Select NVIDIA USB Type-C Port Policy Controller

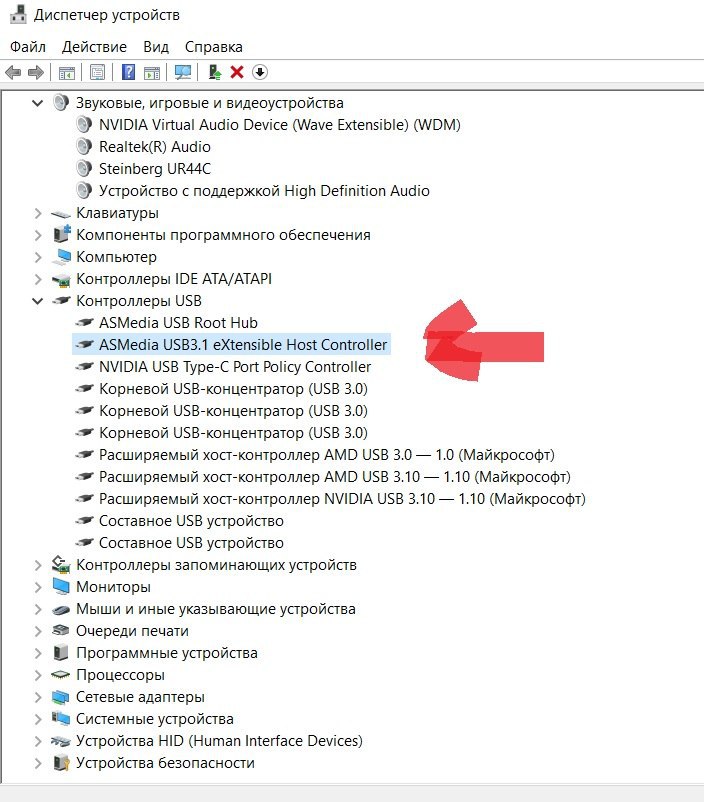click(x=235, y=367)
